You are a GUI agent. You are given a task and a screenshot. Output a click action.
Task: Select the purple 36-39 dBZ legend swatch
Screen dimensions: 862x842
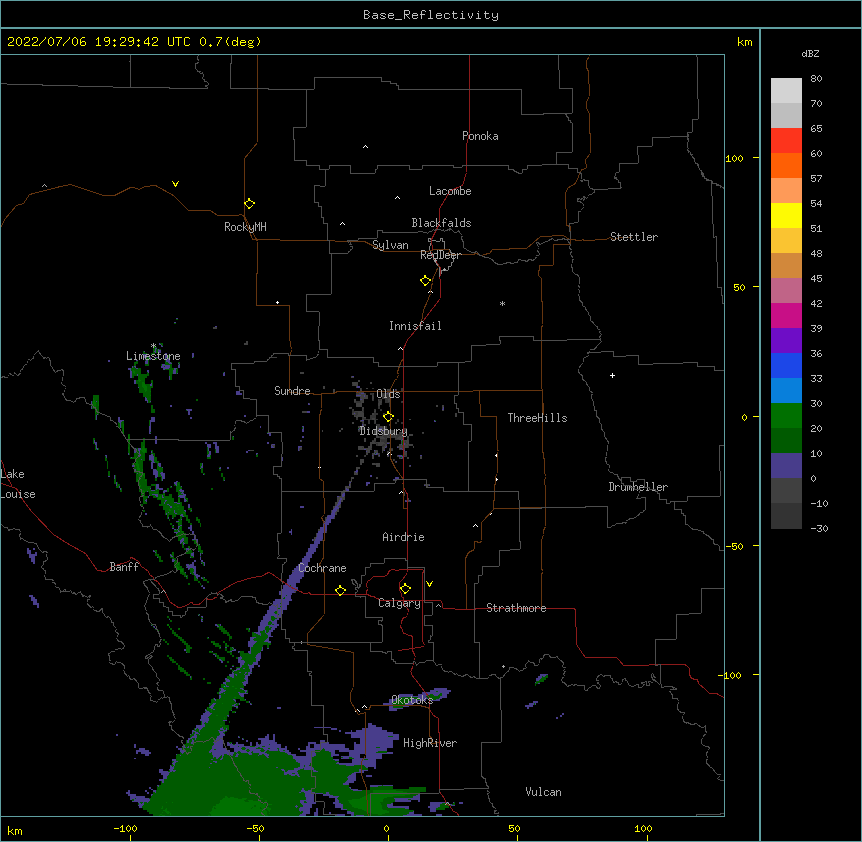(x=786, y=341)
